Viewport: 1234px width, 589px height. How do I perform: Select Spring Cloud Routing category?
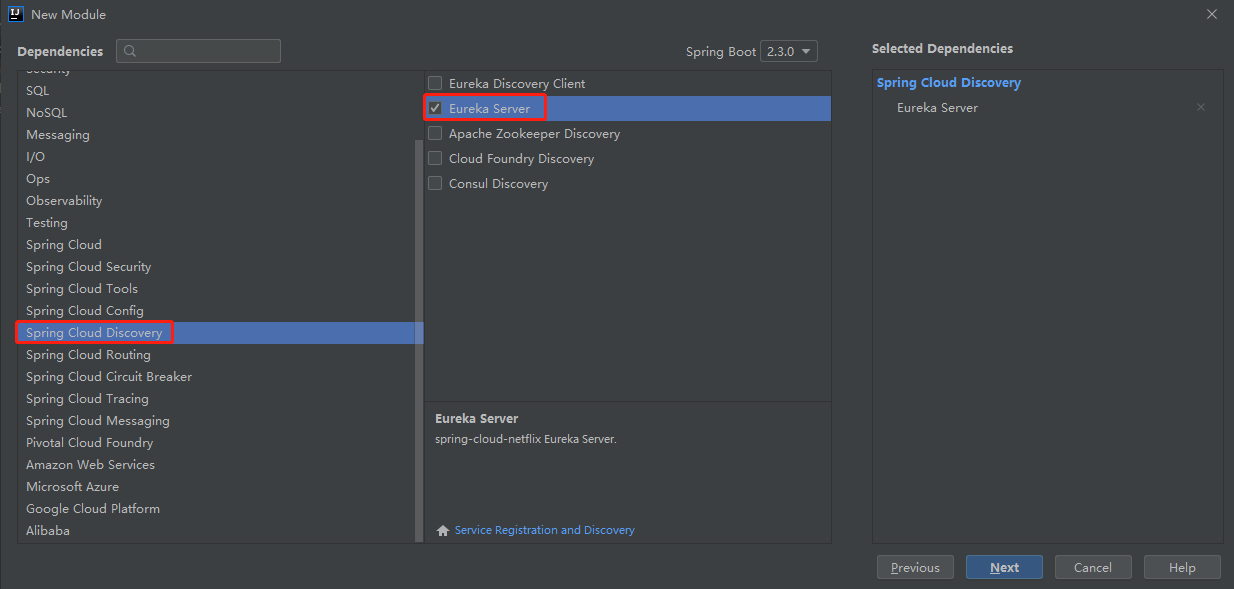click(x=88, y=355)
